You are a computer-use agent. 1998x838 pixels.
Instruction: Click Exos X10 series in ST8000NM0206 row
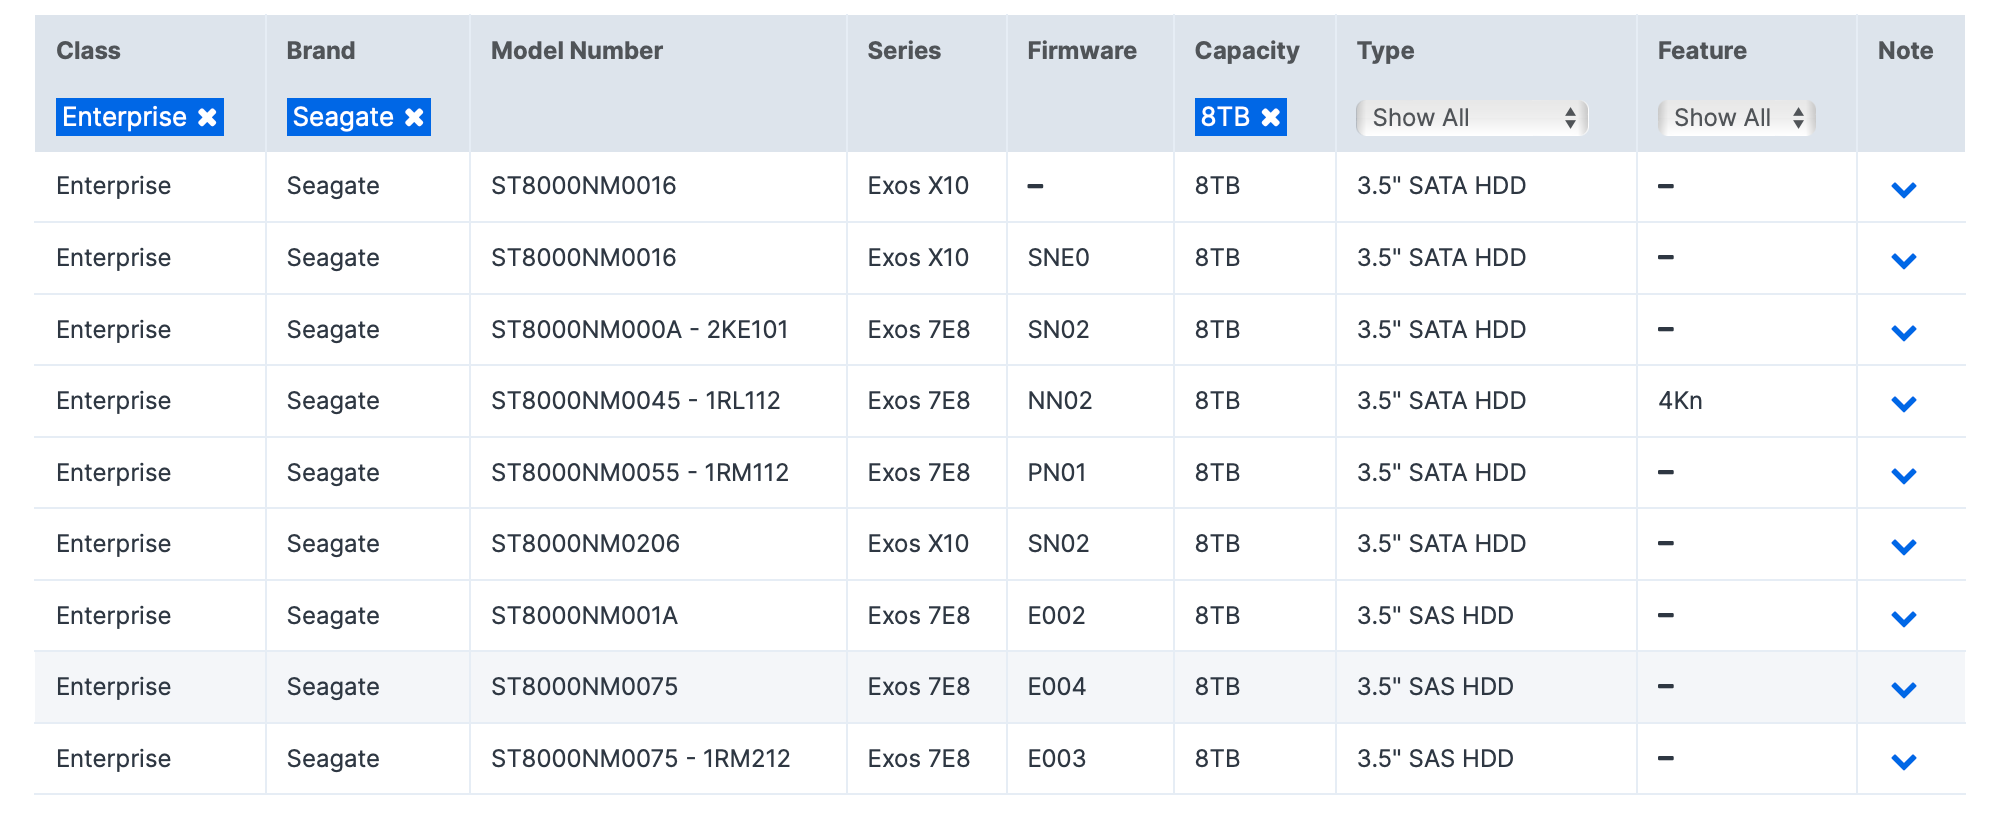tap(918, 544)
